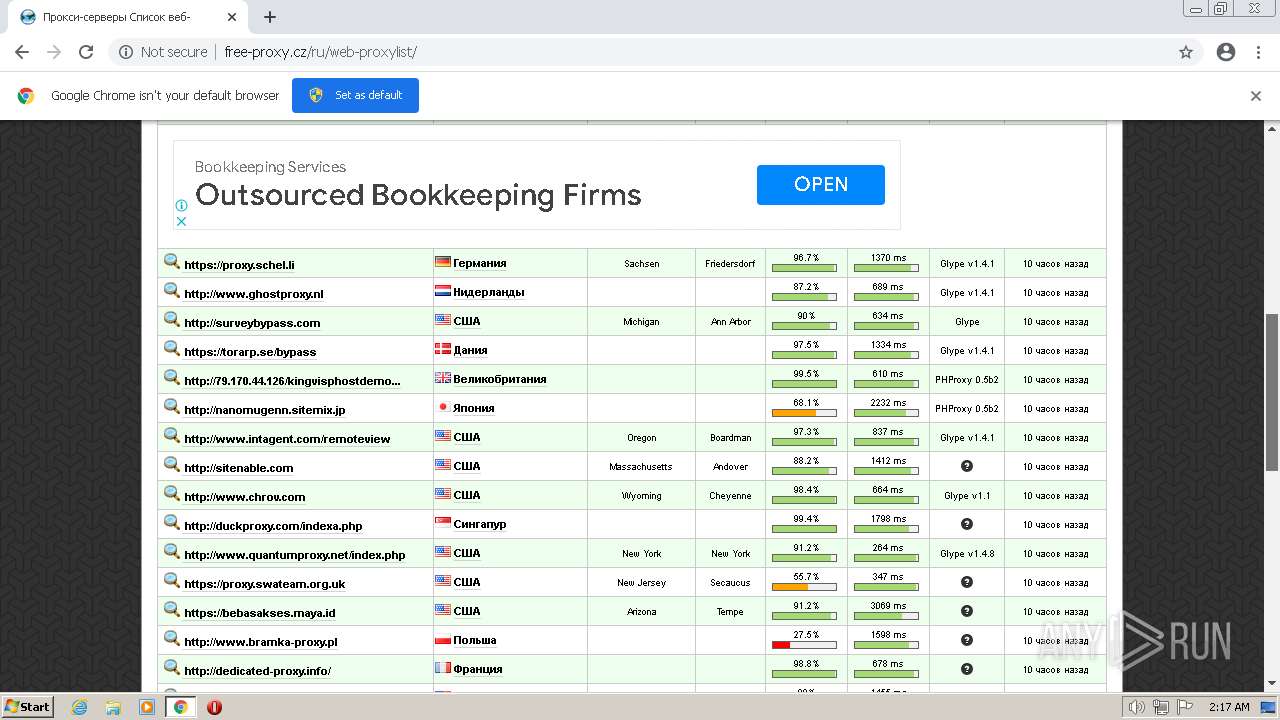Open the Chrome profile avatar icon
1280x720 pixels.
1226,52
